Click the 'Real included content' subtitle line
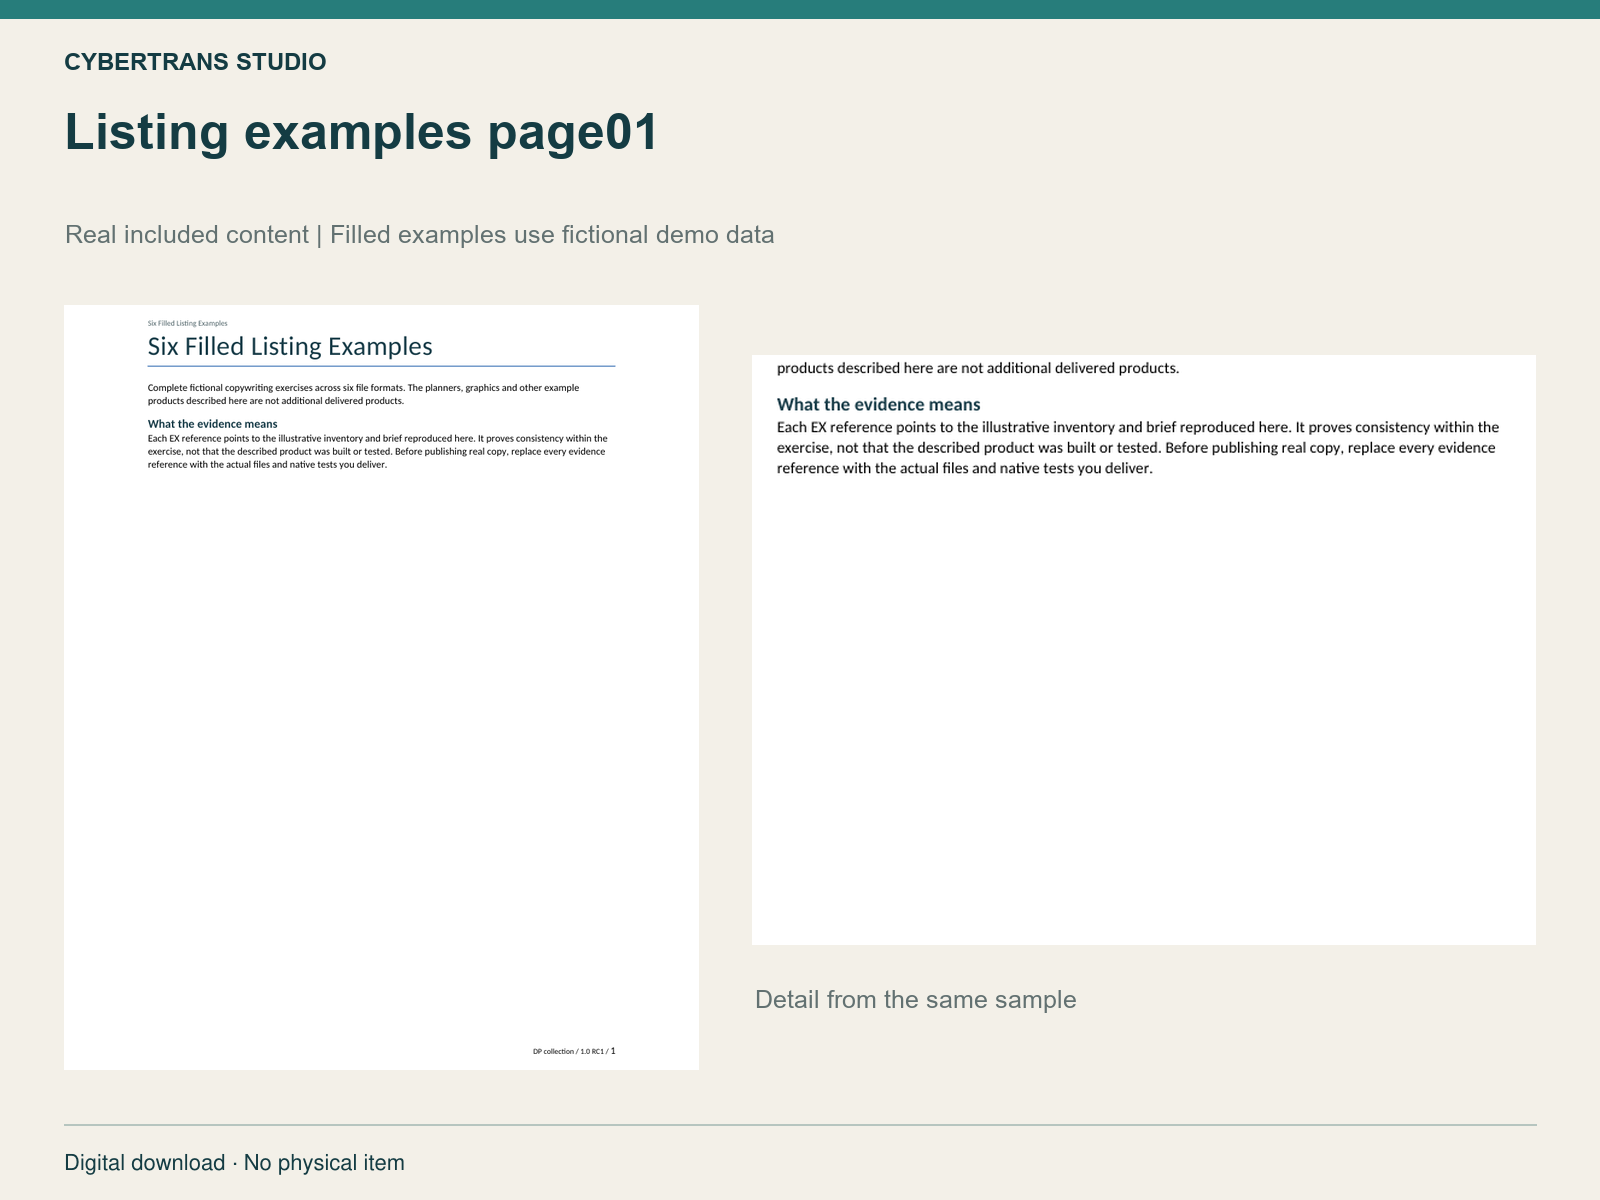The height and width of the screenshot is (1200, 1600). [419, 235]
